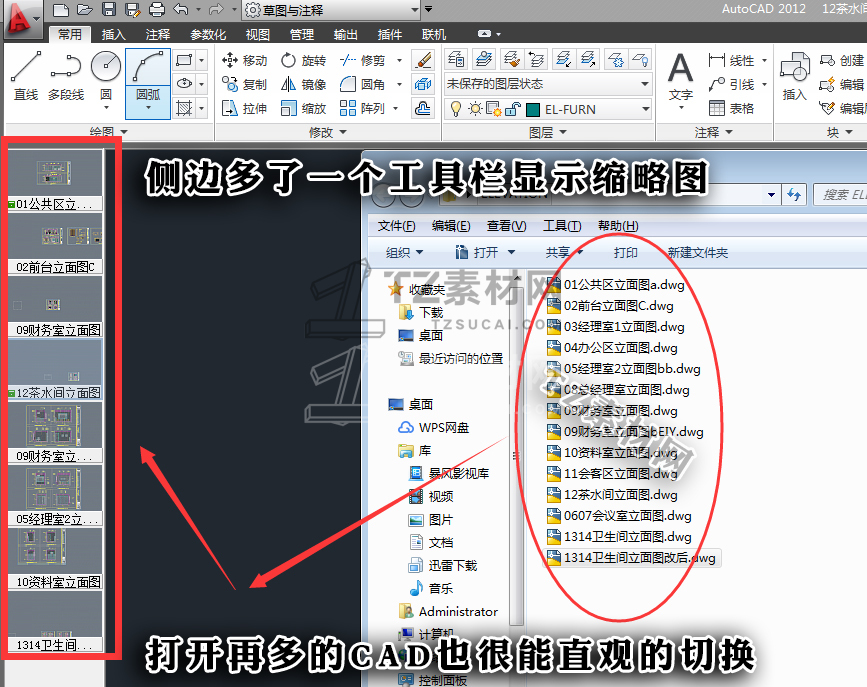This screenshot has height=687, width=867.
Task: Click the 移动 (Move) tool
Action: click(244, 60)
